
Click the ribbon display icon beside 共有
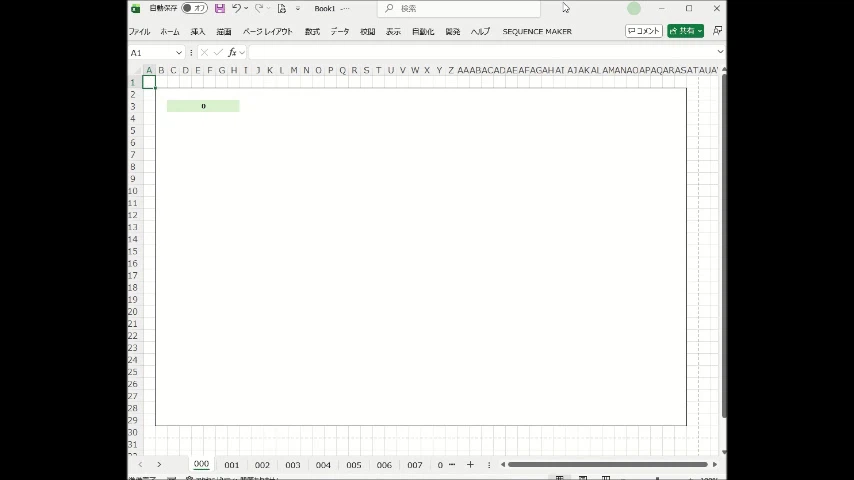point(717,31)
